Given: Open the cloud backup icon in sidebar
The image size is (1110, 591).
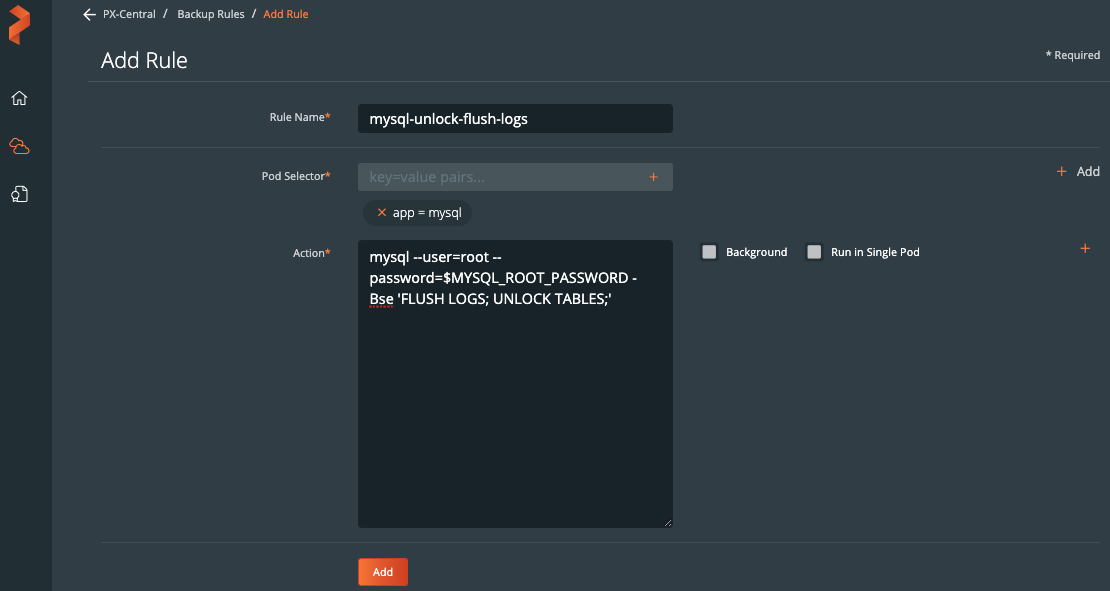Looking at the screenshot, I should pyautogui.click(x=19, y=147).
